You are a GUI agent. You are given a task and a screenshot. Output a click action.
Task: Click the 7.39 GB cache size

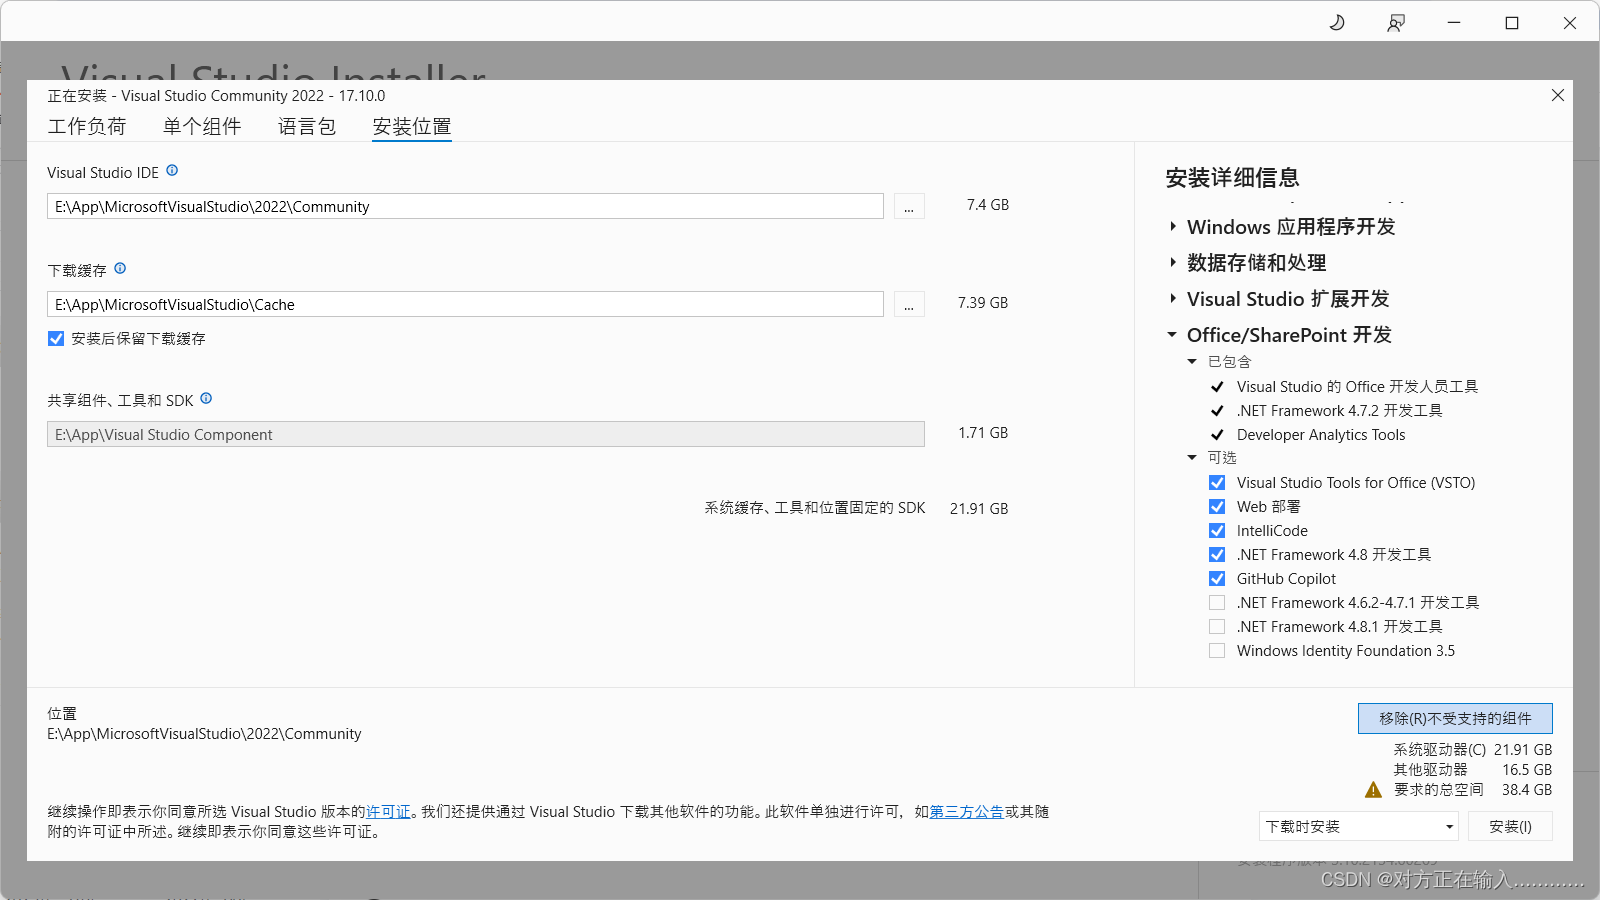pos(983,303)
